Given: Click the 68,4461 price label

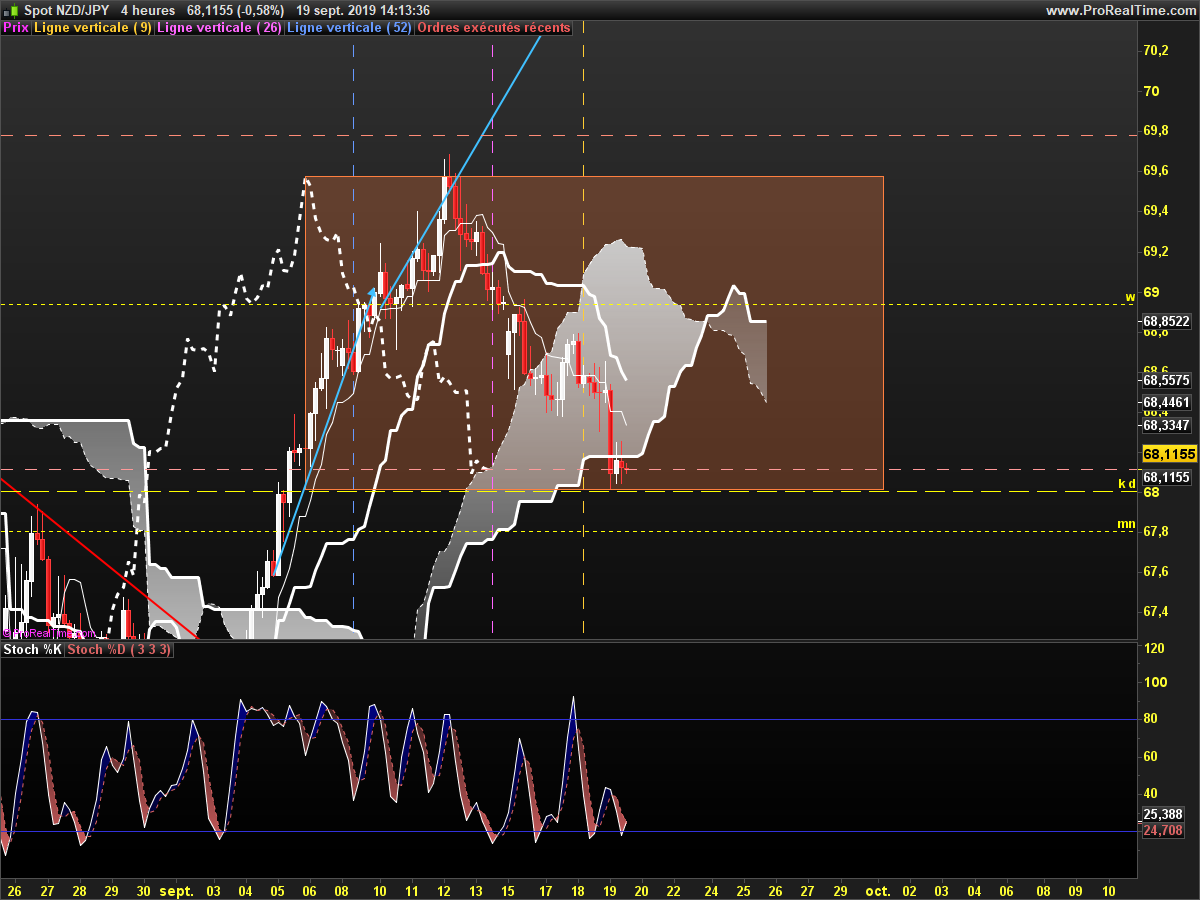Looking at the screenshot, I should 1166,403.
